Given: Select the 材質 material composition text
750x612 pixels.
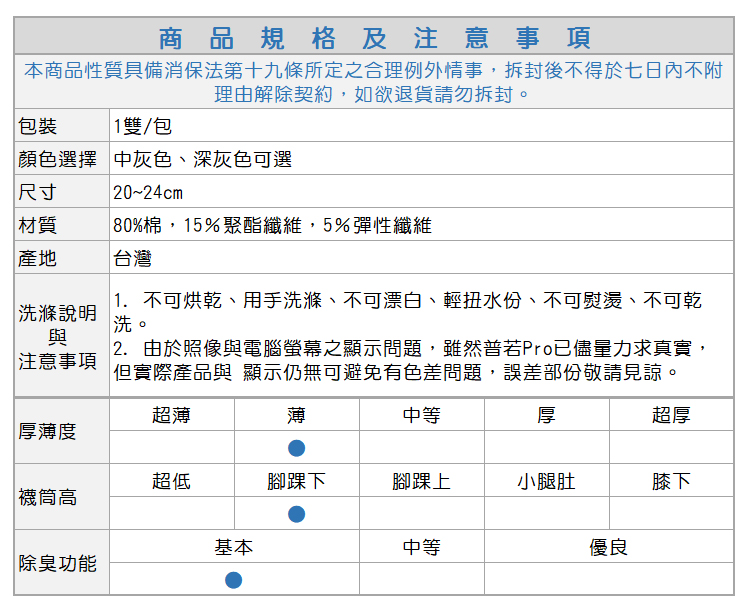Looking at the screenshot, I should [x=272, y=225].
